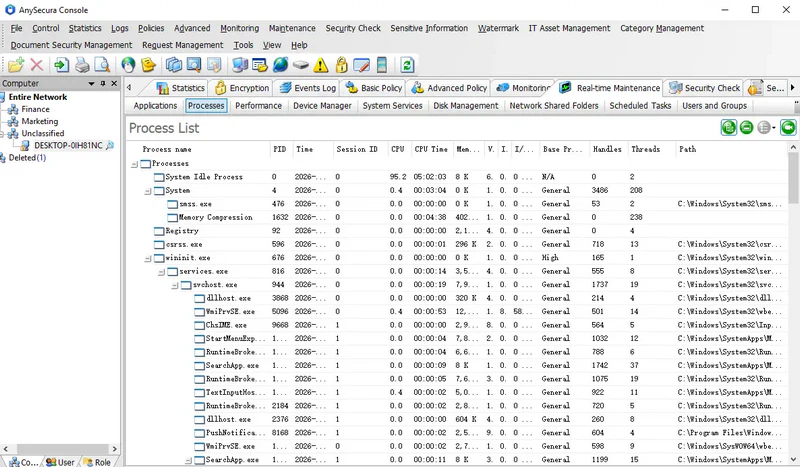The height and width of the screenshot is (467, 800).
Task: Click the yellow warning triangle icon
Action: coord(321,65)
